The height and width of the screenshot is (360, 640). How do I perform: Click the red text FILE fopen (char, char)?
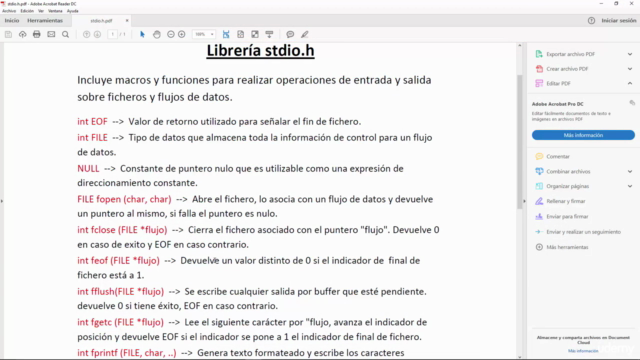click(x=124, y=200)
